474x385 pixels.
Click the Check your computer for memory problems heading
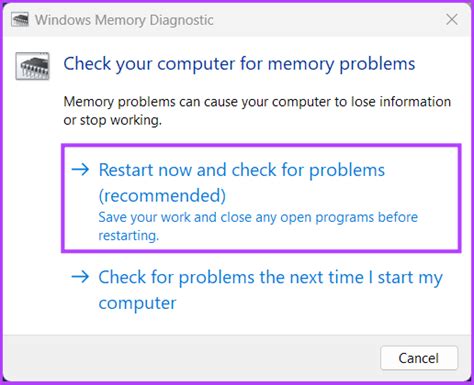point(239,64)
